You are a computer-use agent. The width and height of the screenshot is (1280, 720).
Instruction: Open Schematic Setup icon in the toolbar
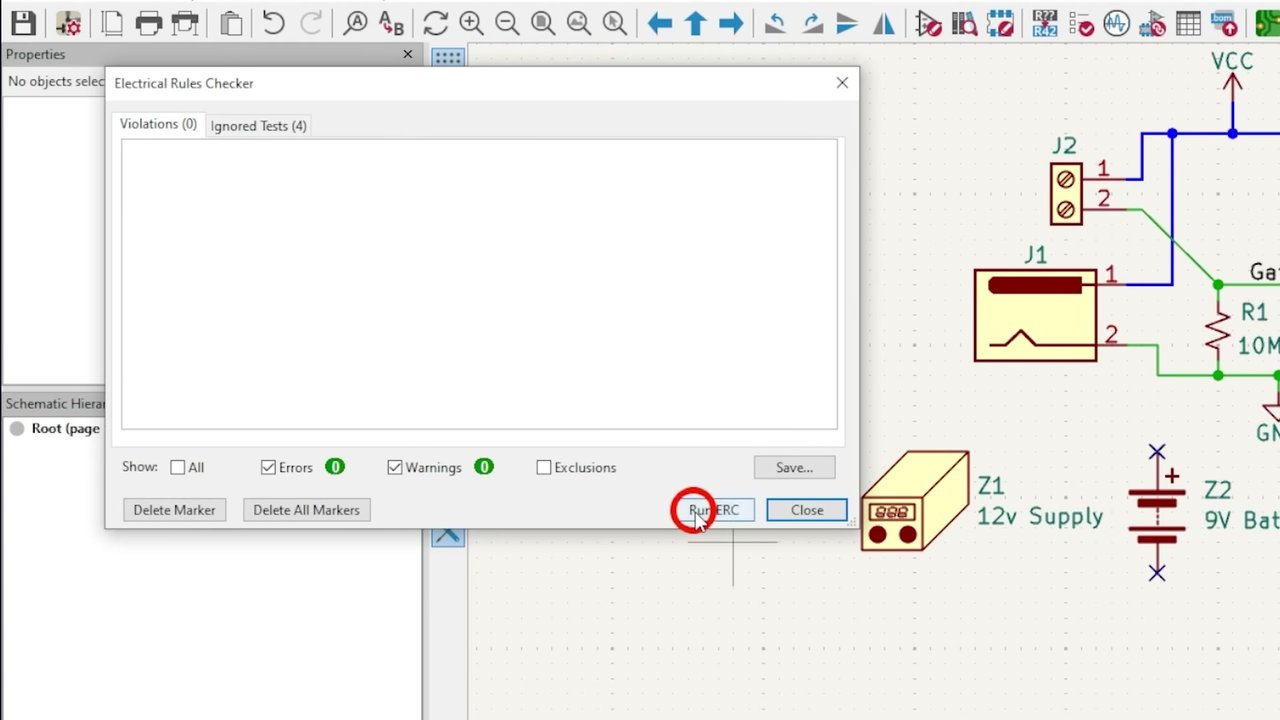pos(68,22)
